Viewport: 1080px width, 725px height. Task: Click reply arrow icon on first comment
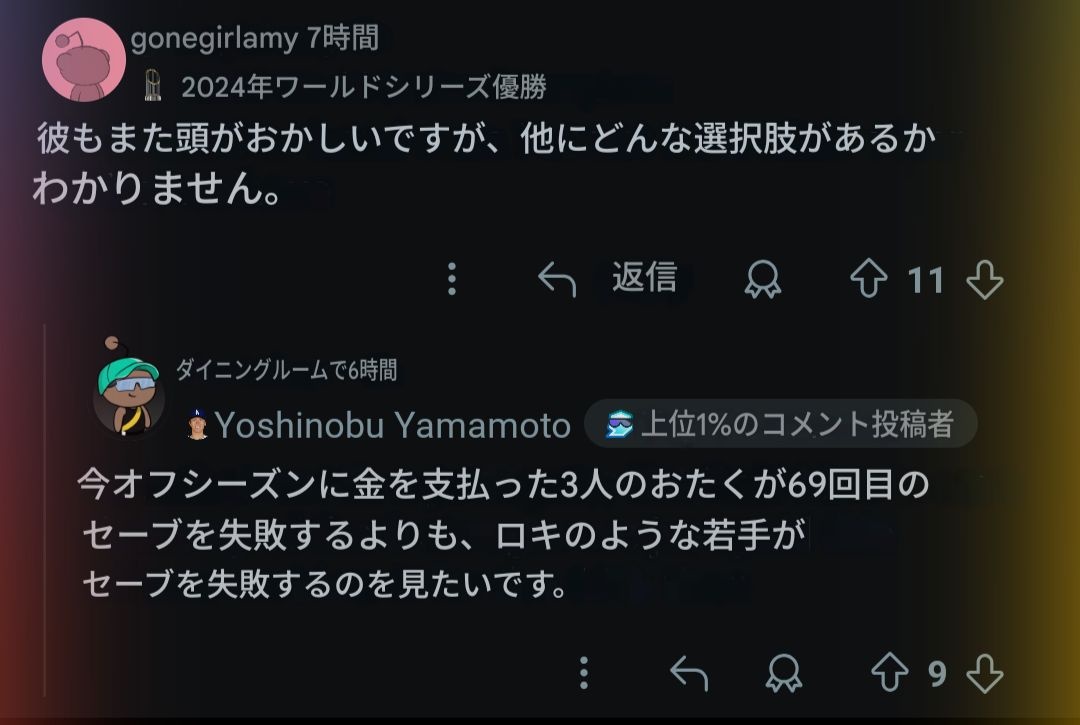click(x=557, y=280)
